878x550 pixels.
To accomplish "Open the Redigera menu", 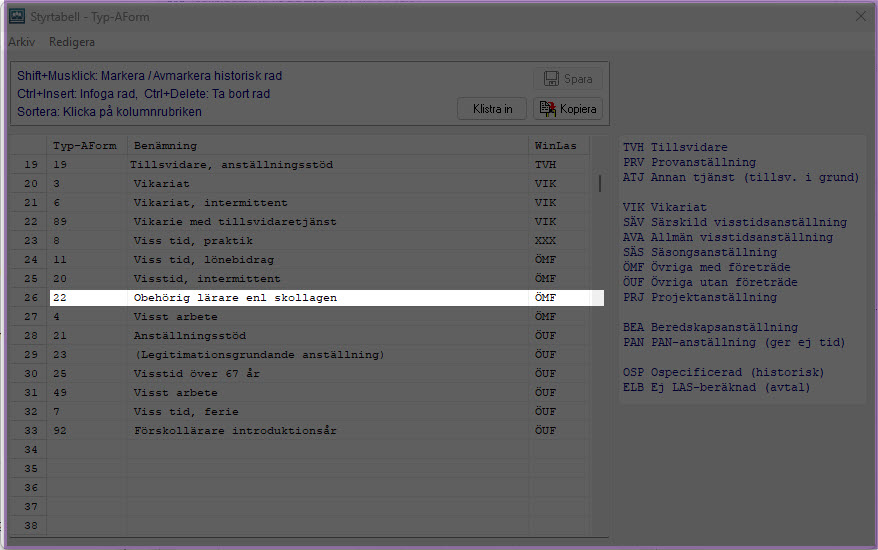I will point(72,42).
